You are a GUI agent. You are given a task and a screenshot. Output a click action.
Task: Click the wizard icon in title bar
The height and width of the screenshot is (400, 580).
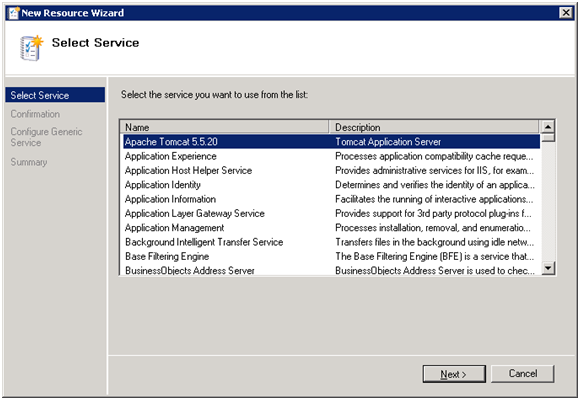[13, 13]
